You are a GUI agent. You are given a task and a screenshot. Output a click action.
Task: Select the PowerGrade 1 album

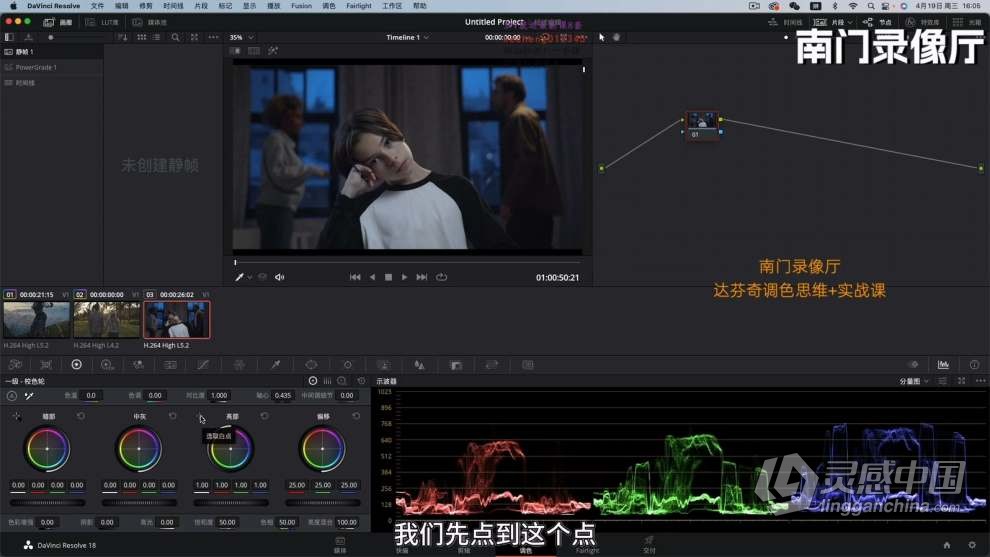pos(52,67)
